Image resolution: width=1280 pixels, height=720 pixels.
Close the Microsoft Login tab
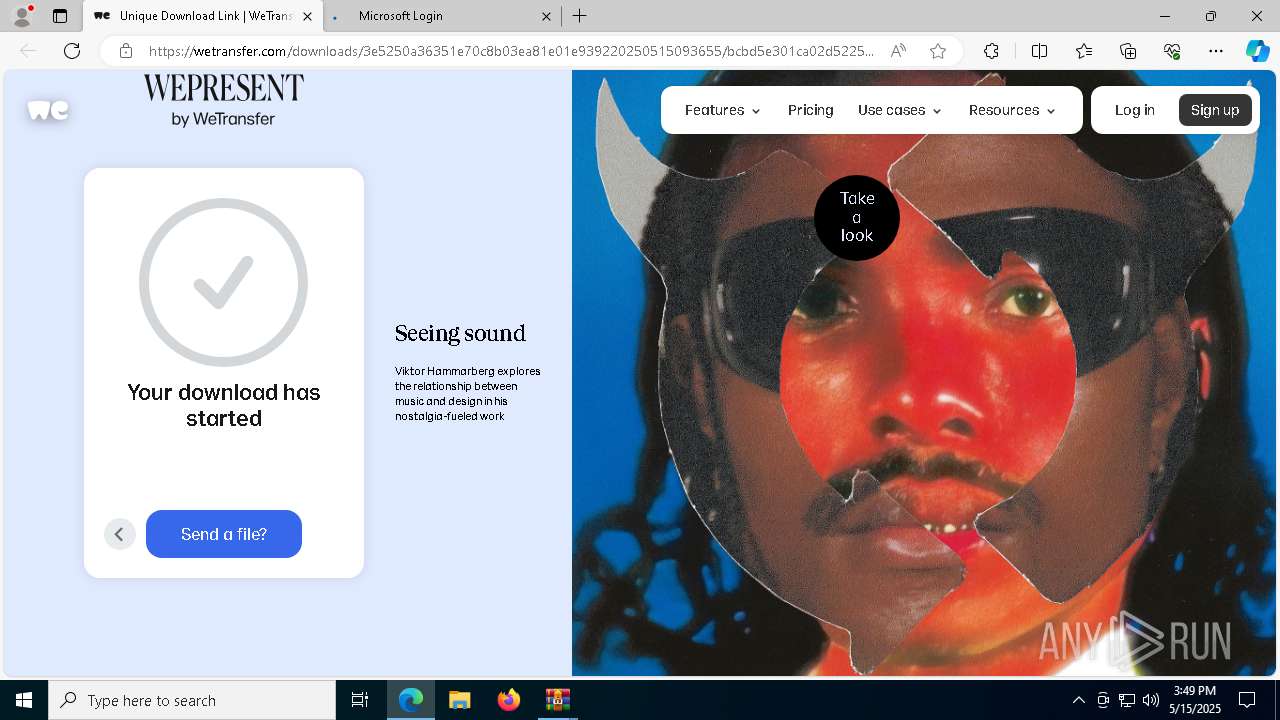pyautogui.click(x=547, y=16)
